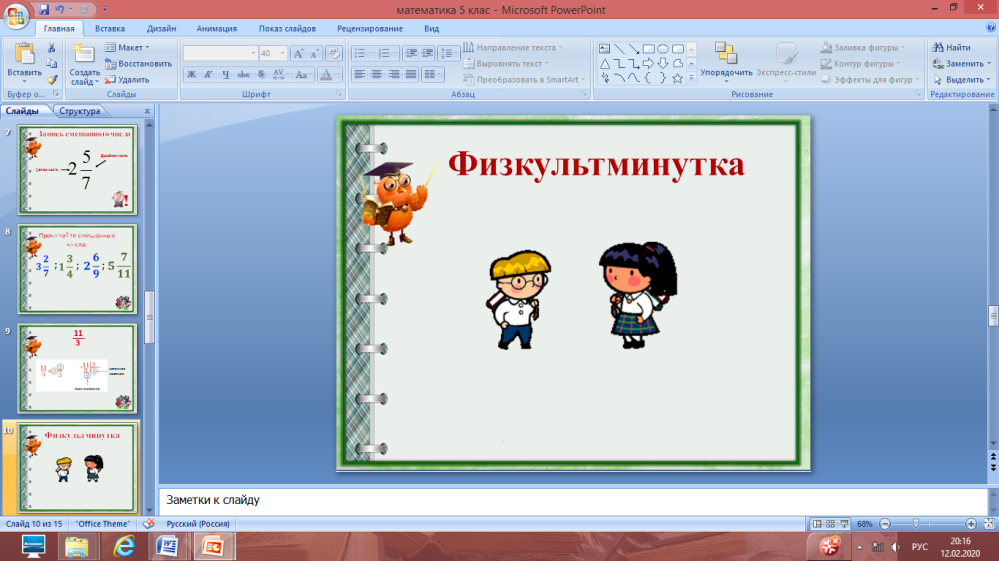
Task: Select the Arrange (Упорядочить) icon
Action: tap(726, 53)
